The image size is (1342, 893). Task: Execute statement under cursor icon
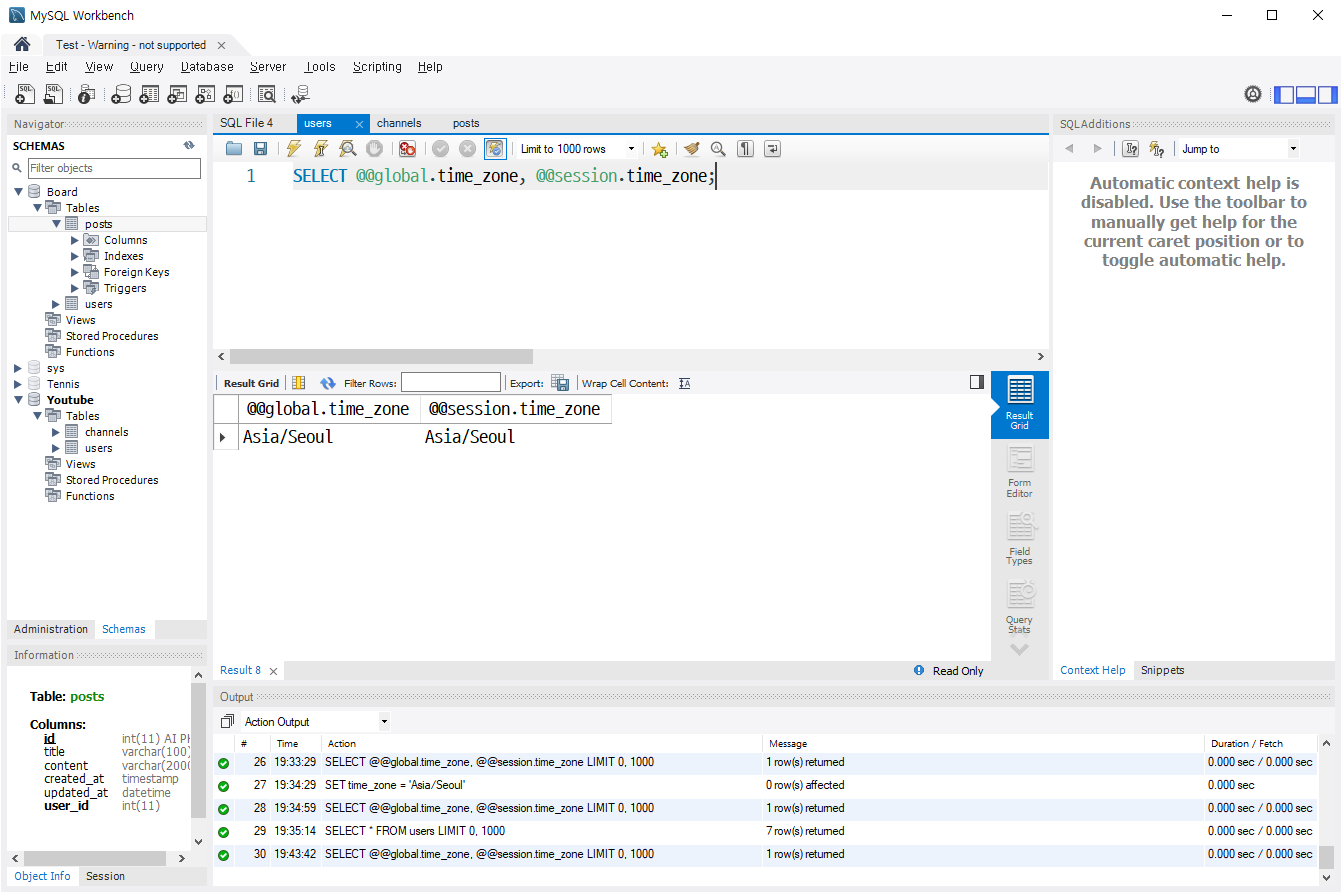[320, 149]
